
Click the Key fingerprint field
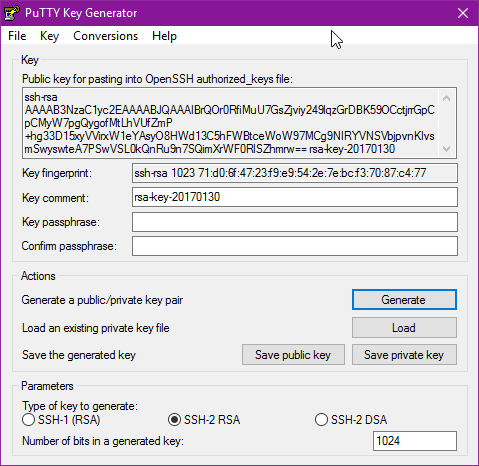295,173
